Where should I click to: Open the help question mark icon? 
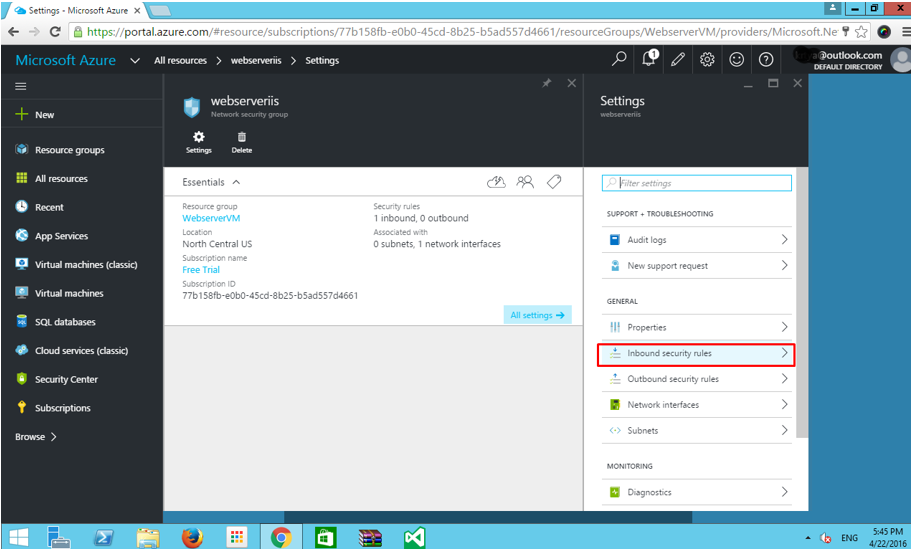click(x=766, y=59)
